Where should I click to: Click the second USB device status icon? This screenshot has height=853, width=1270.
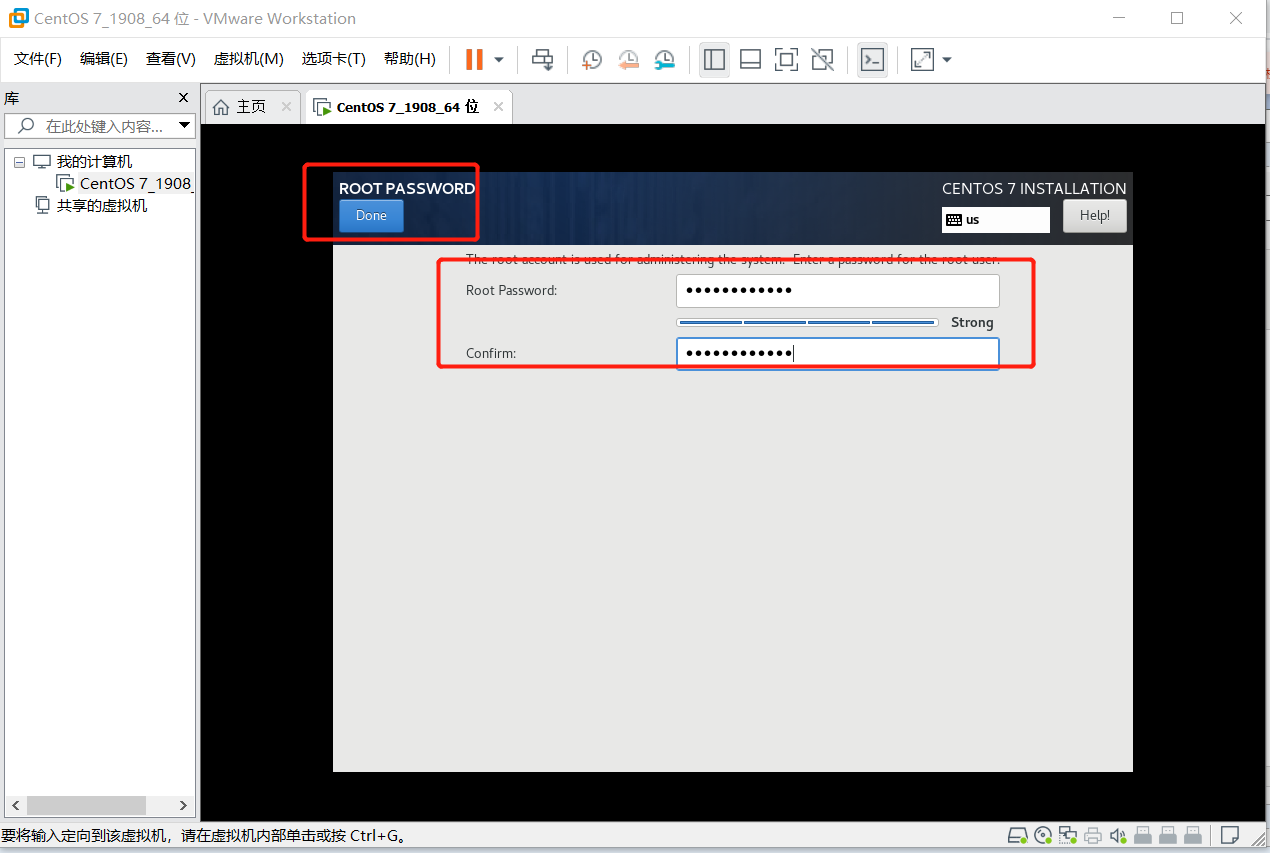(x=1168, y=835)
